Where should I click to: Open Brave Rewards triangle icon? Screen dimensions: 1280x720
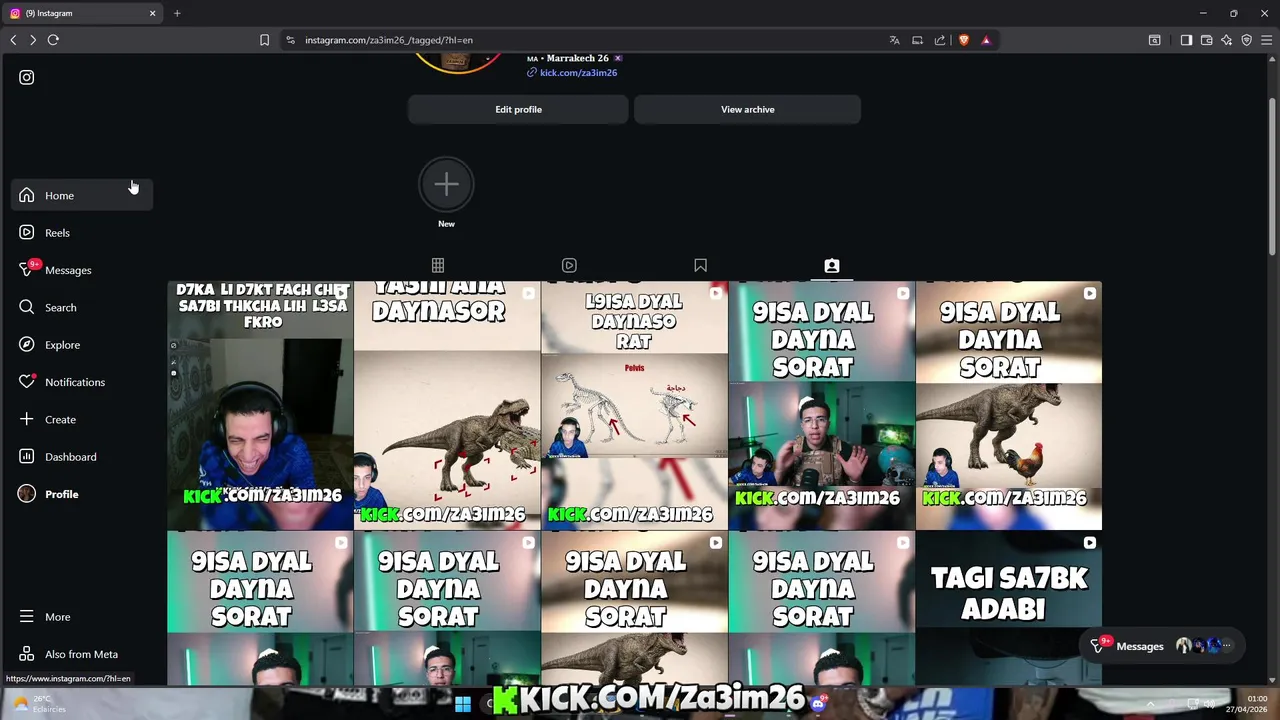click(x=986, y=40)
